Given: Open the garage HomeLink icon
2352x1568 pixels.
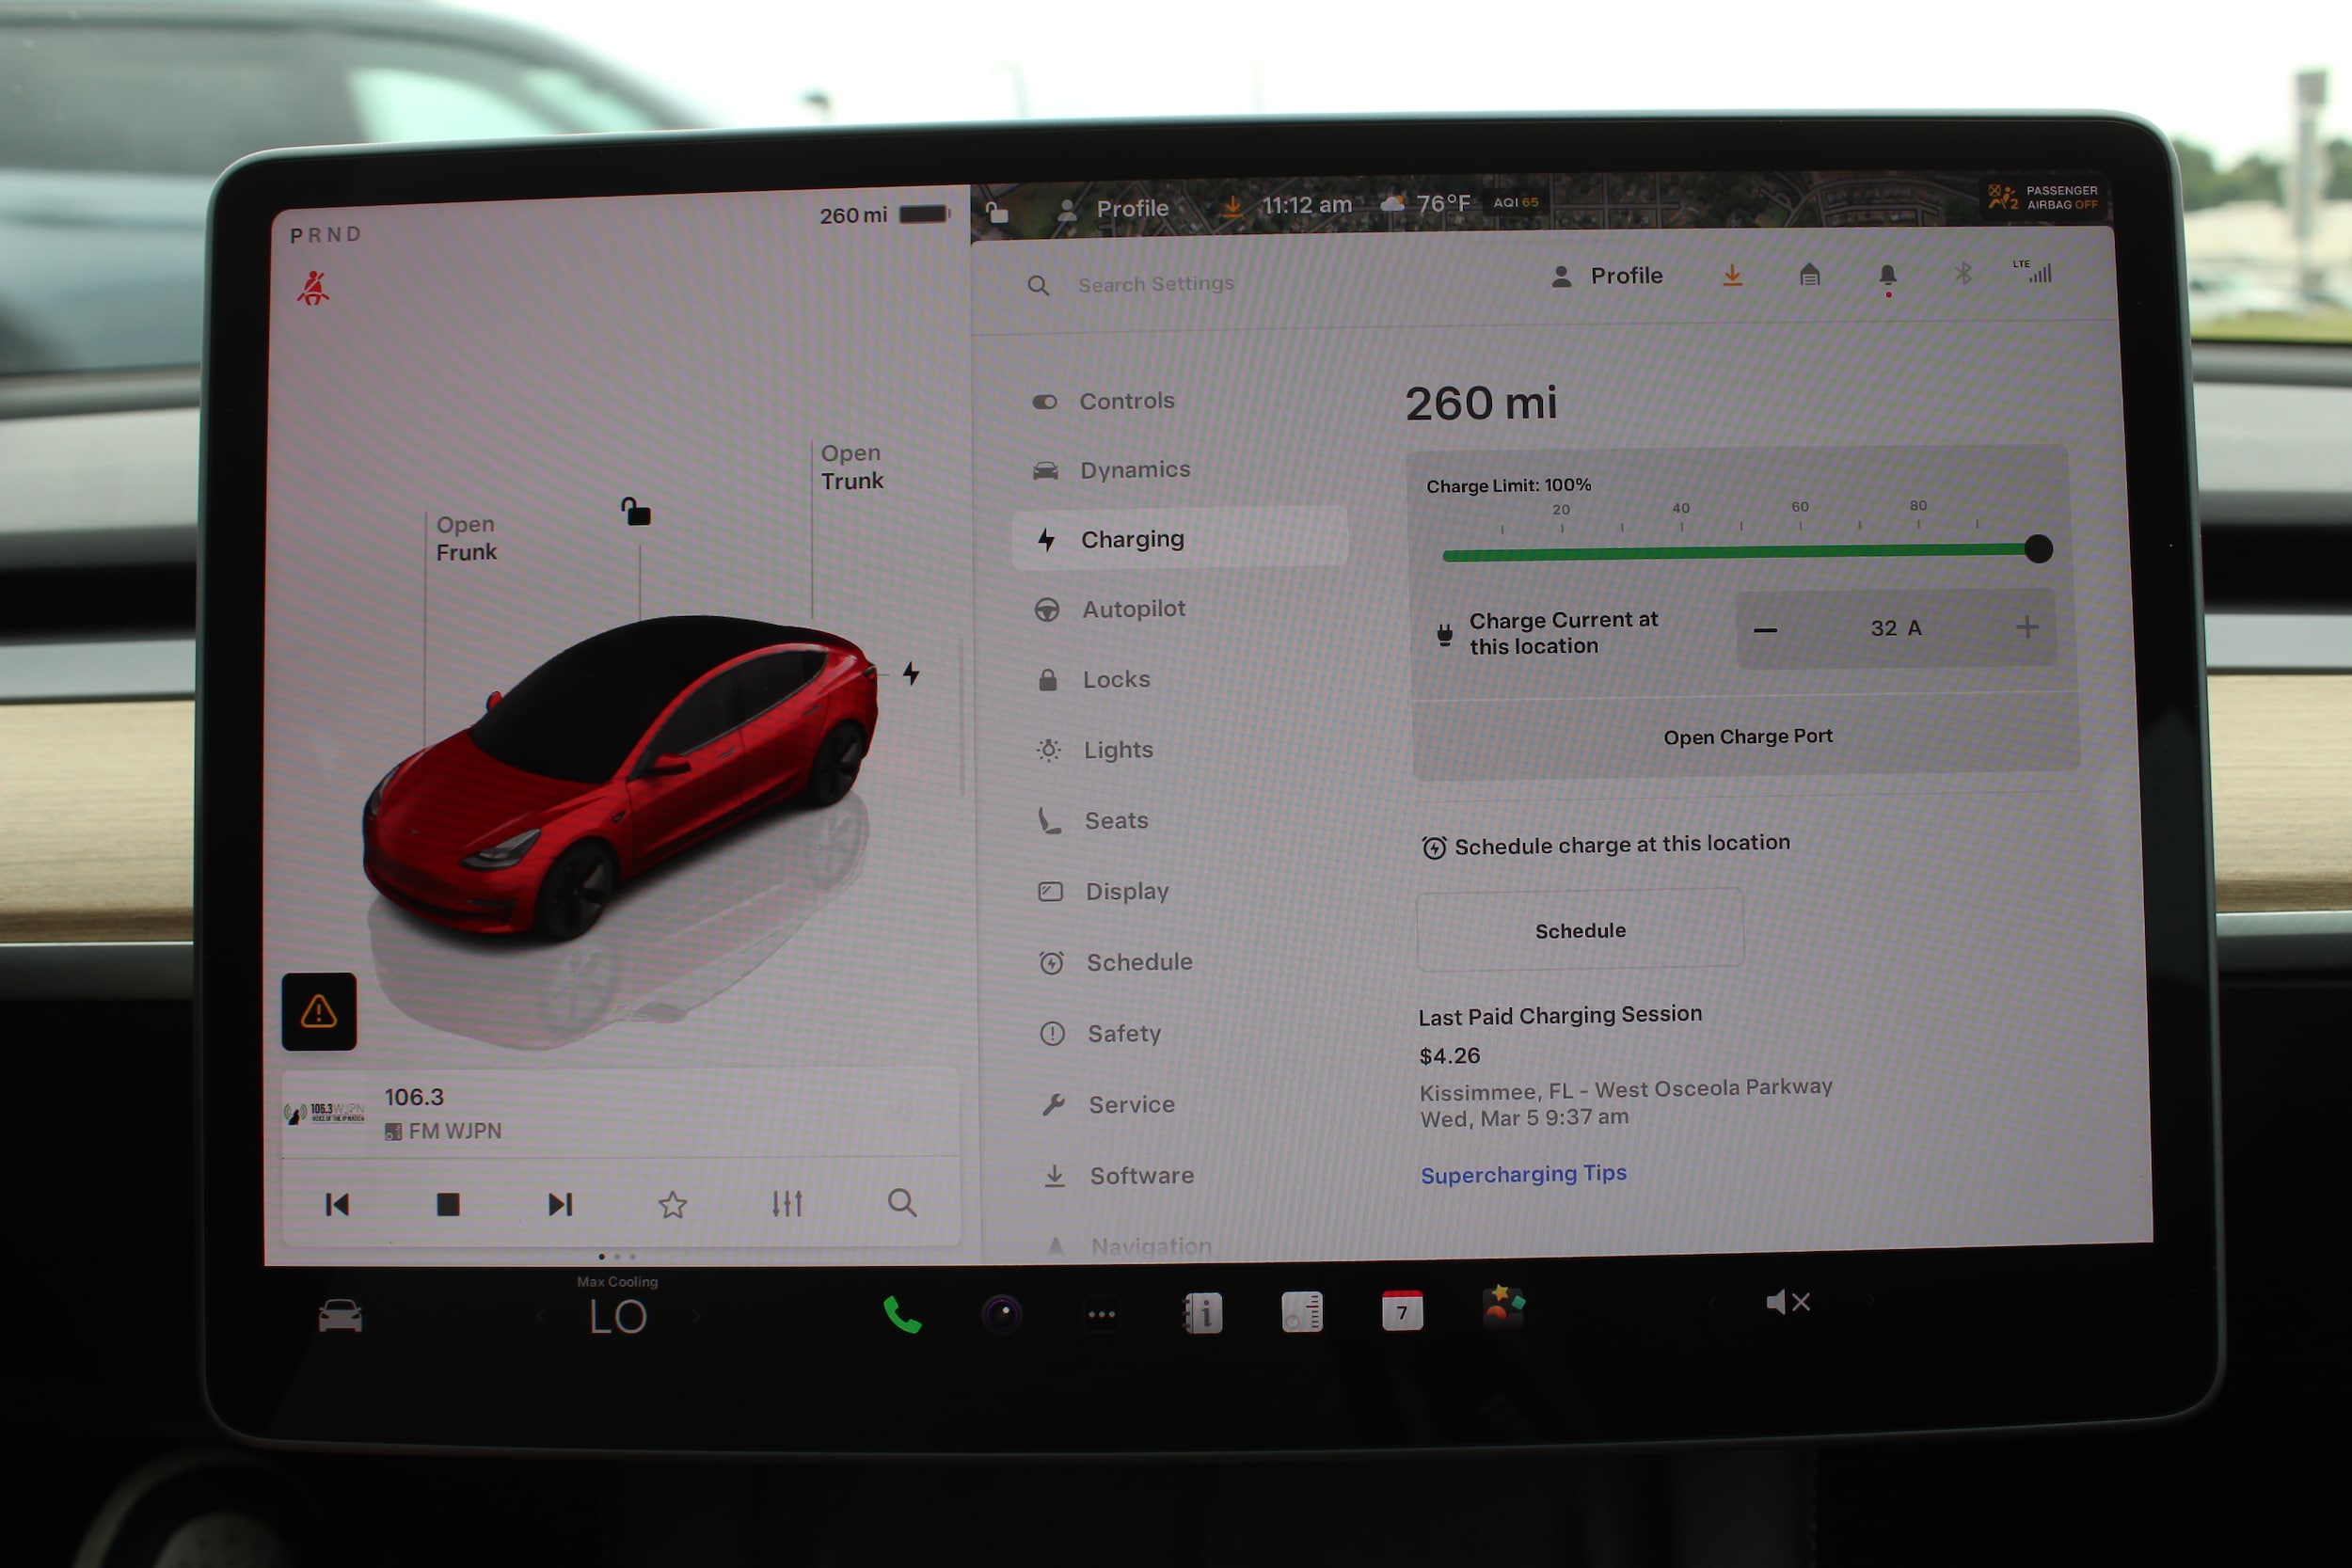Looking at the screenshot, I should pos(1809,274).
